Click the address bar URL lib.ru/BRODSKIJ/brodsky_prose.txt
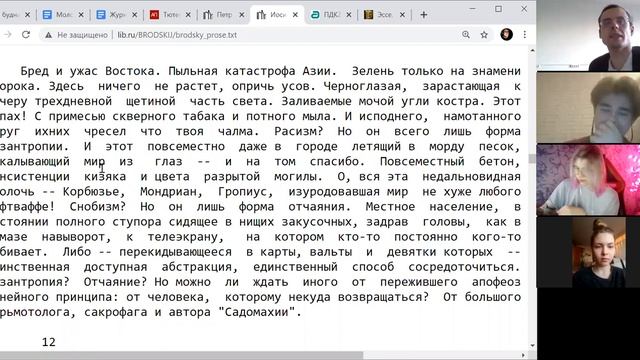The width and height of the screenshot is (640, 360). pyautogui.click(x=177, y=35)
